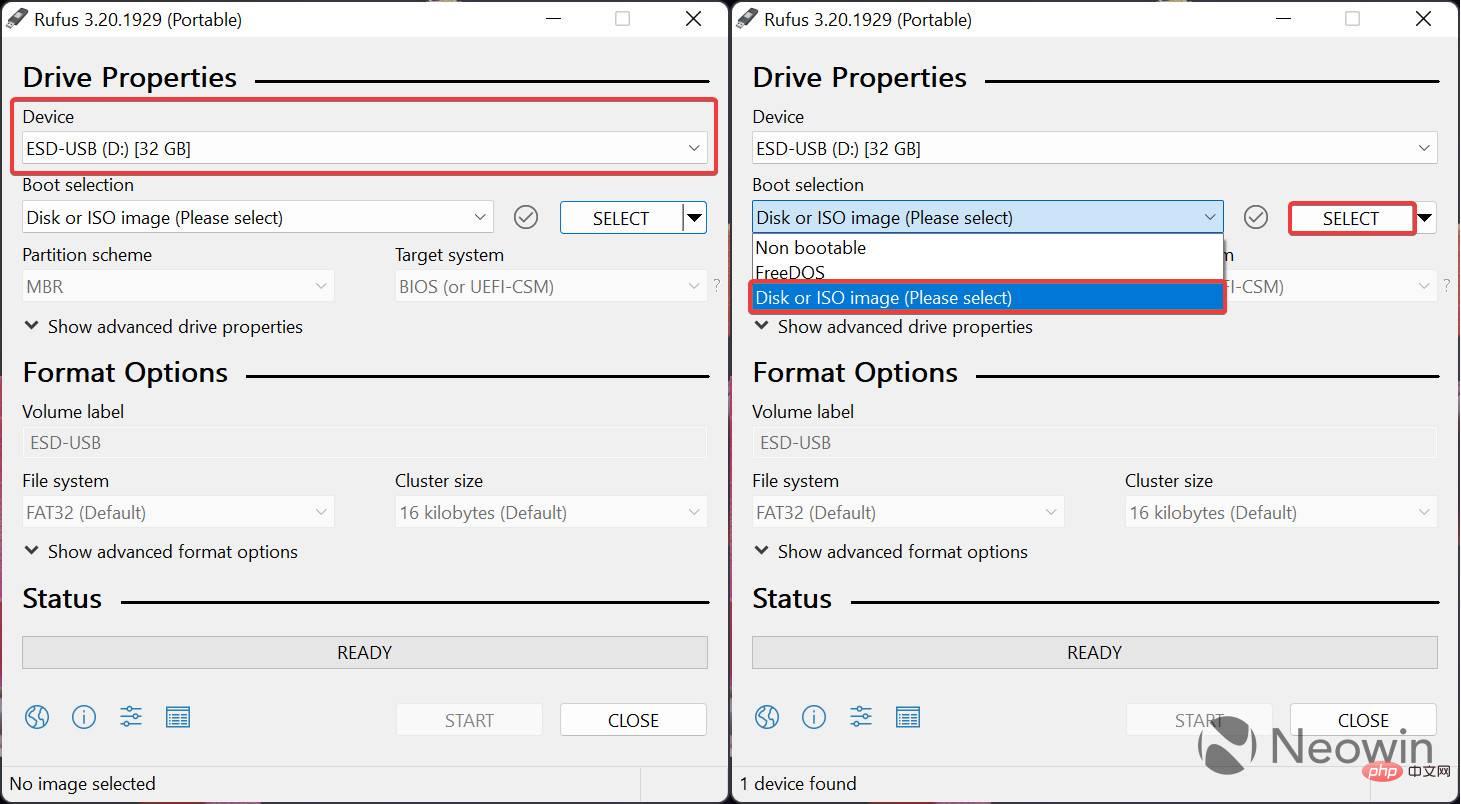Collapse Boot selection combo in right window
Screen dimensions: 1461x804
pos(987,217)
